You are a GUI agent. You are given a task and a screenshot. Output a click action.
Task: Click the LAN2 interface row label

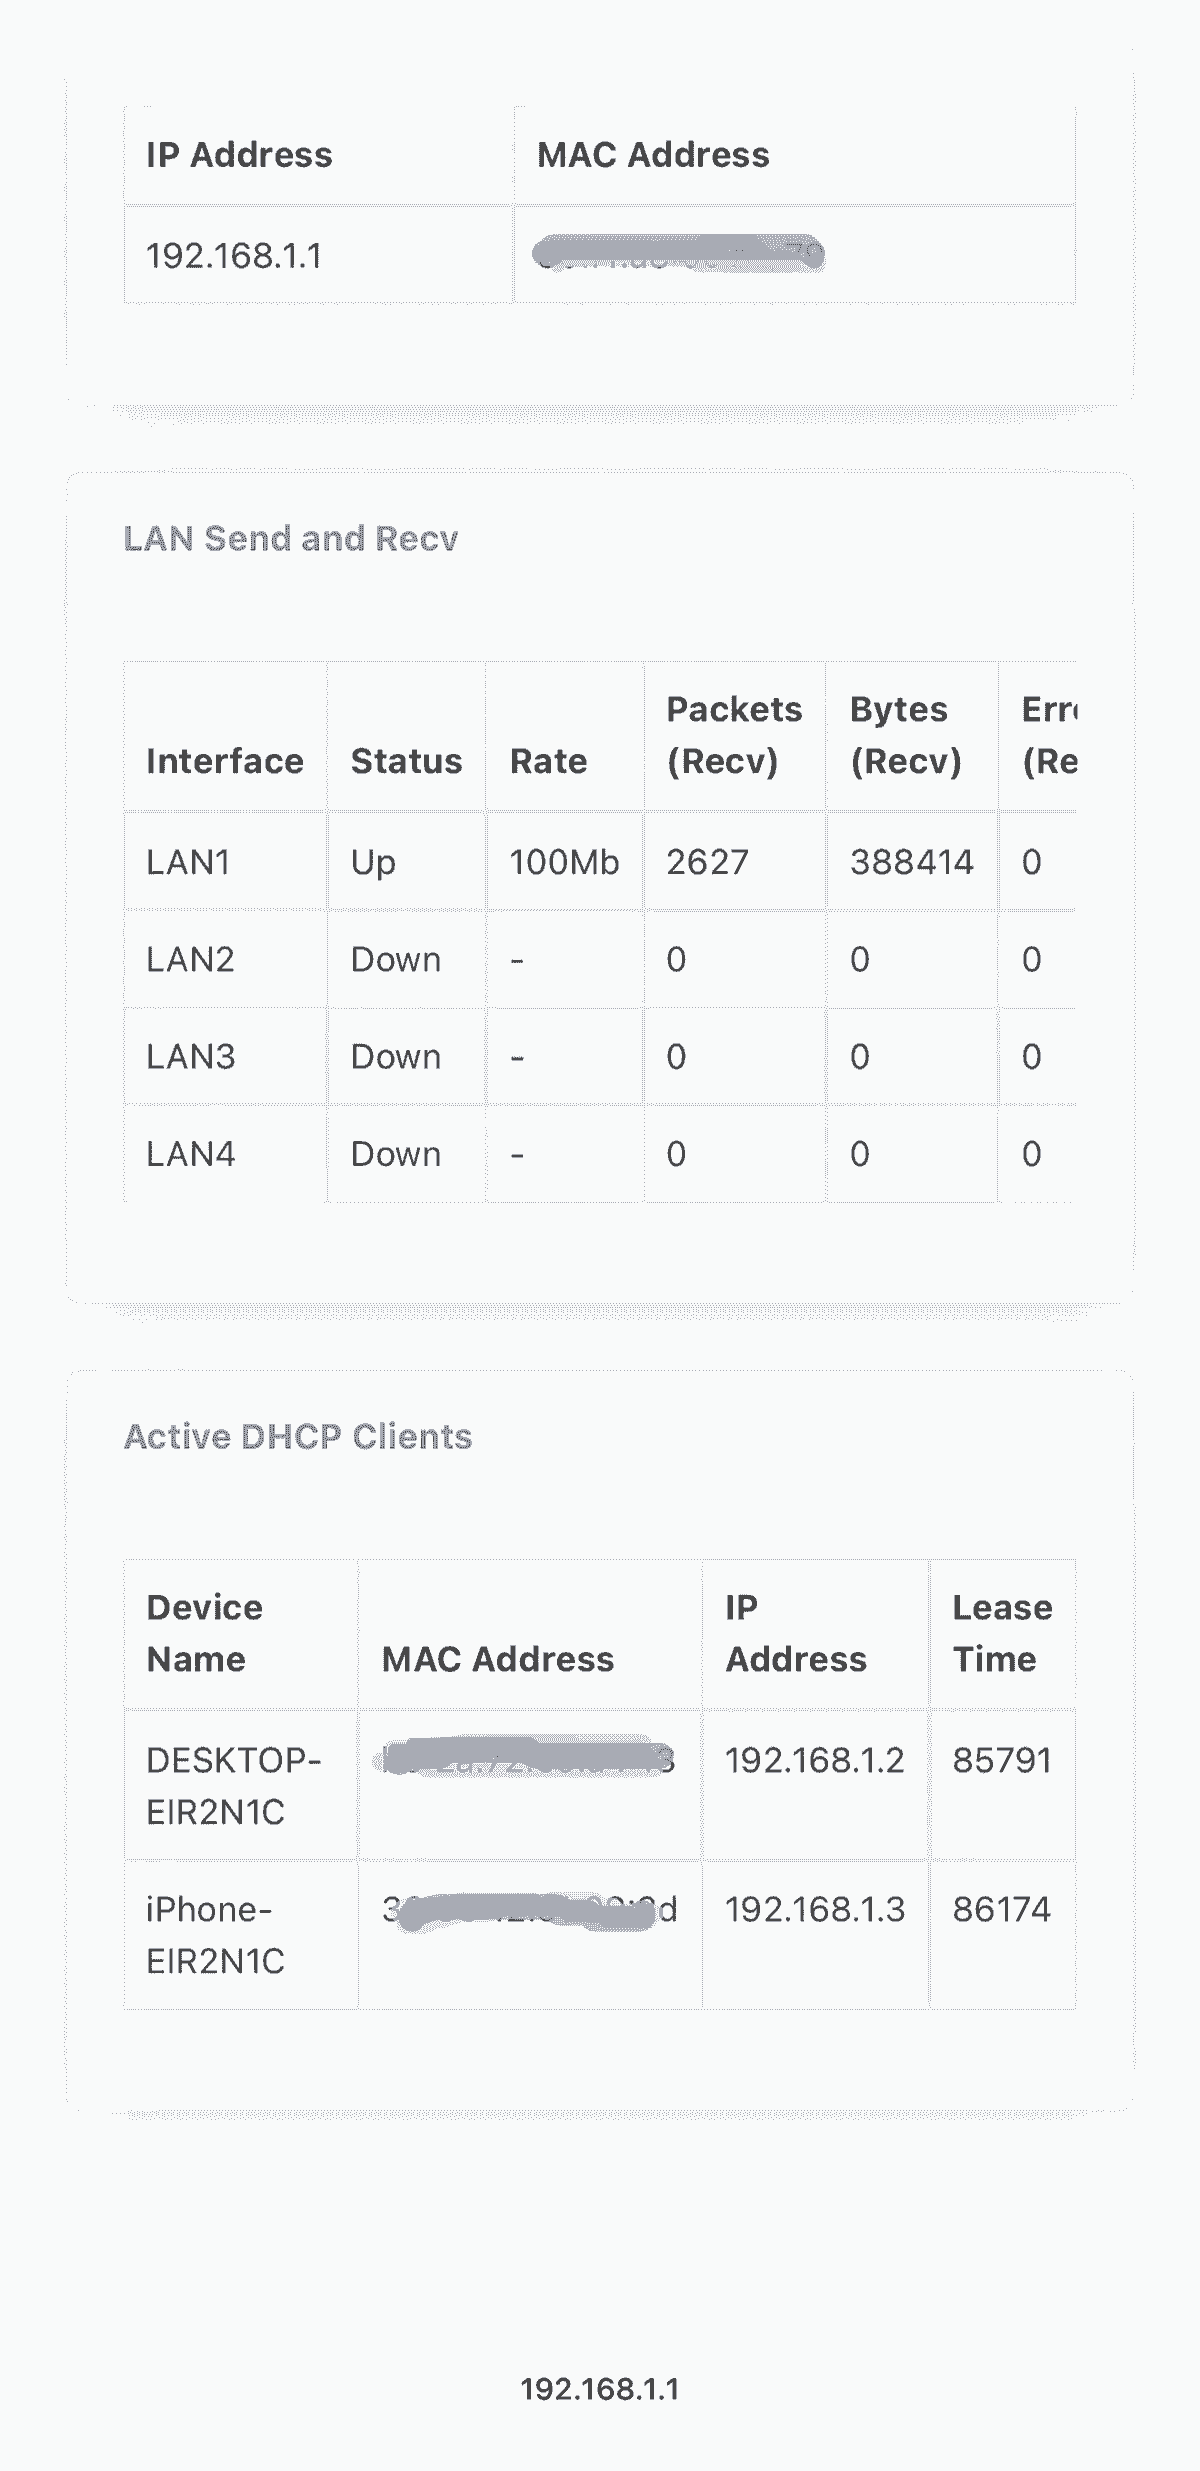(x=190, y=959)
